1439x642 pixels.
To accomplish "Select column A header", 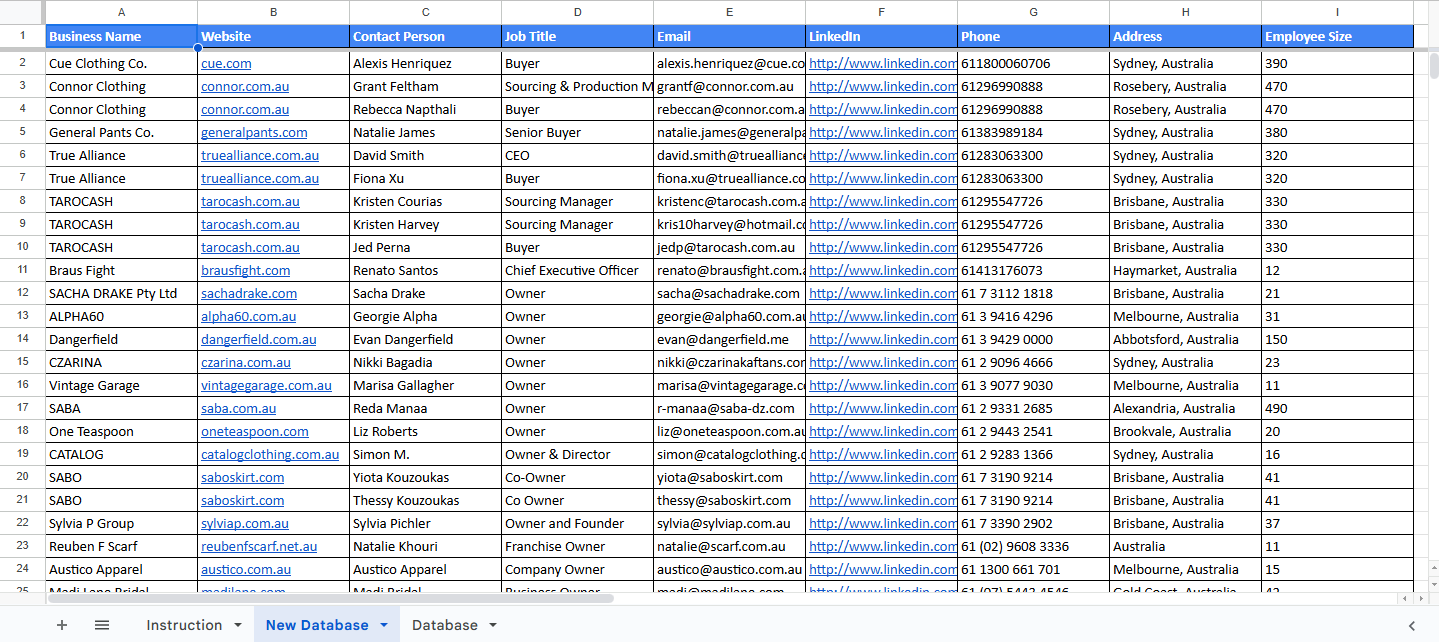I will point(122,12).
